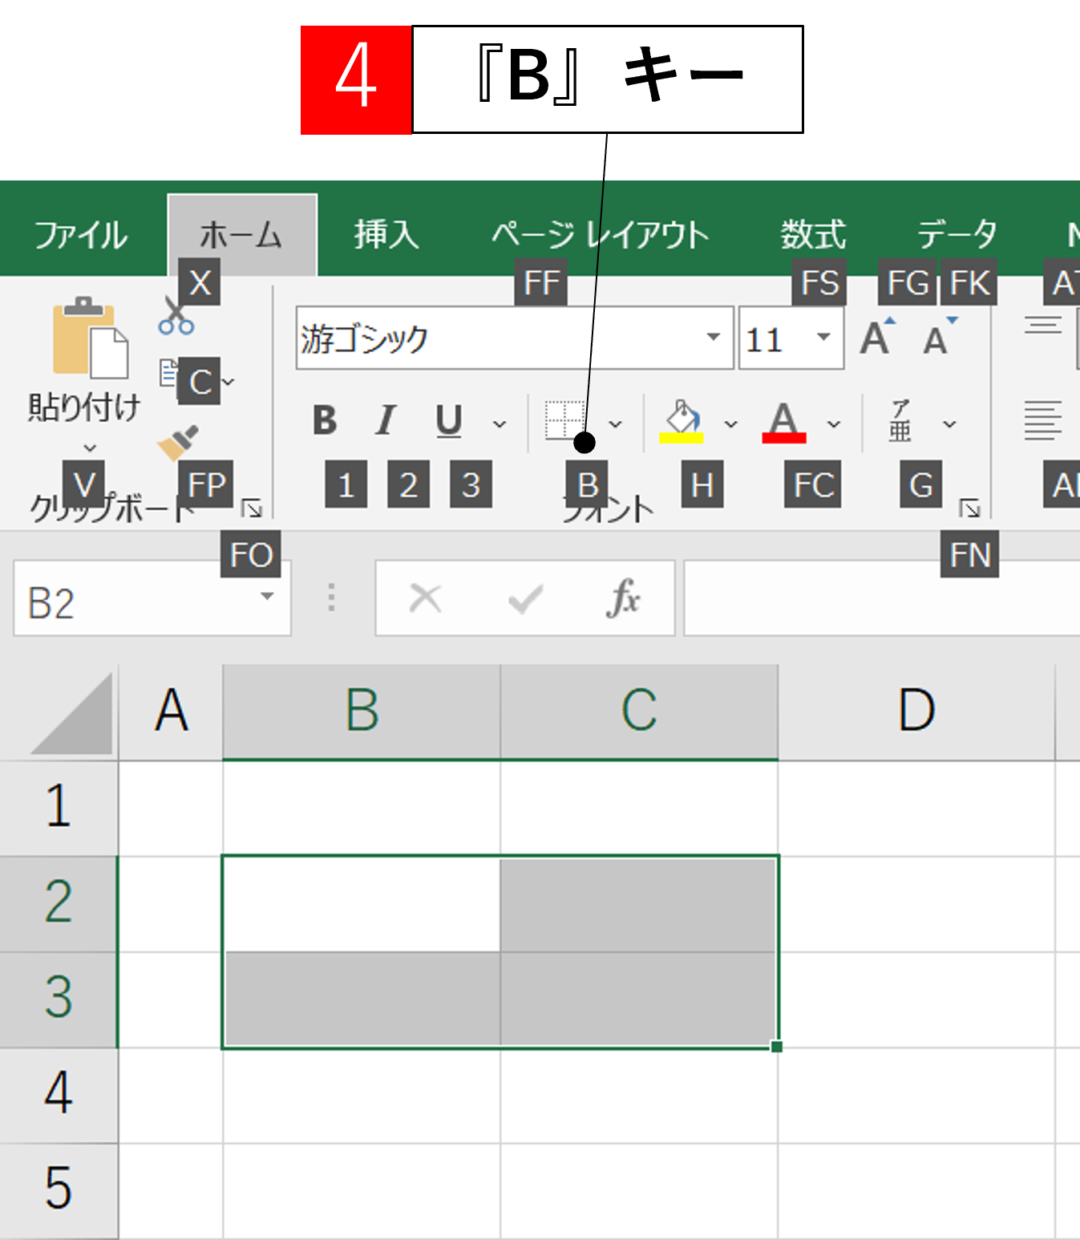Open the 游ゴシック font name dropdown

click(x=713, y=337)
